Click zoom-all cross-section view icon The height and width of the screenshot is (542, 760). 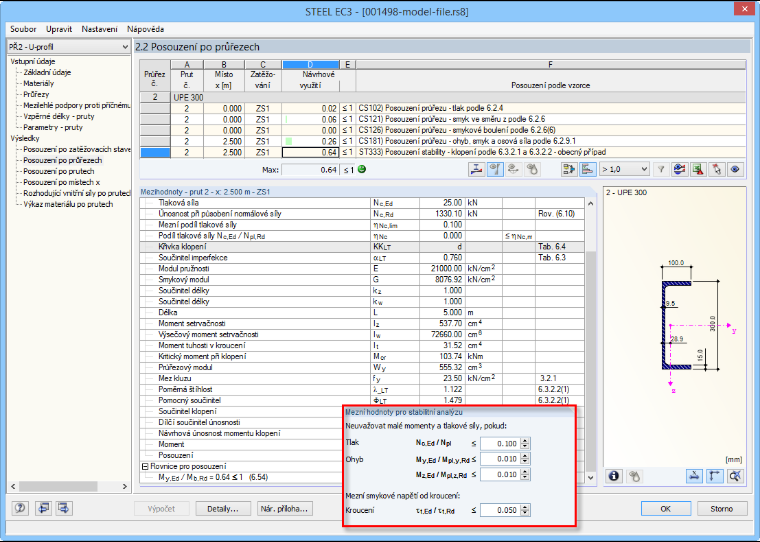[735, 476]
